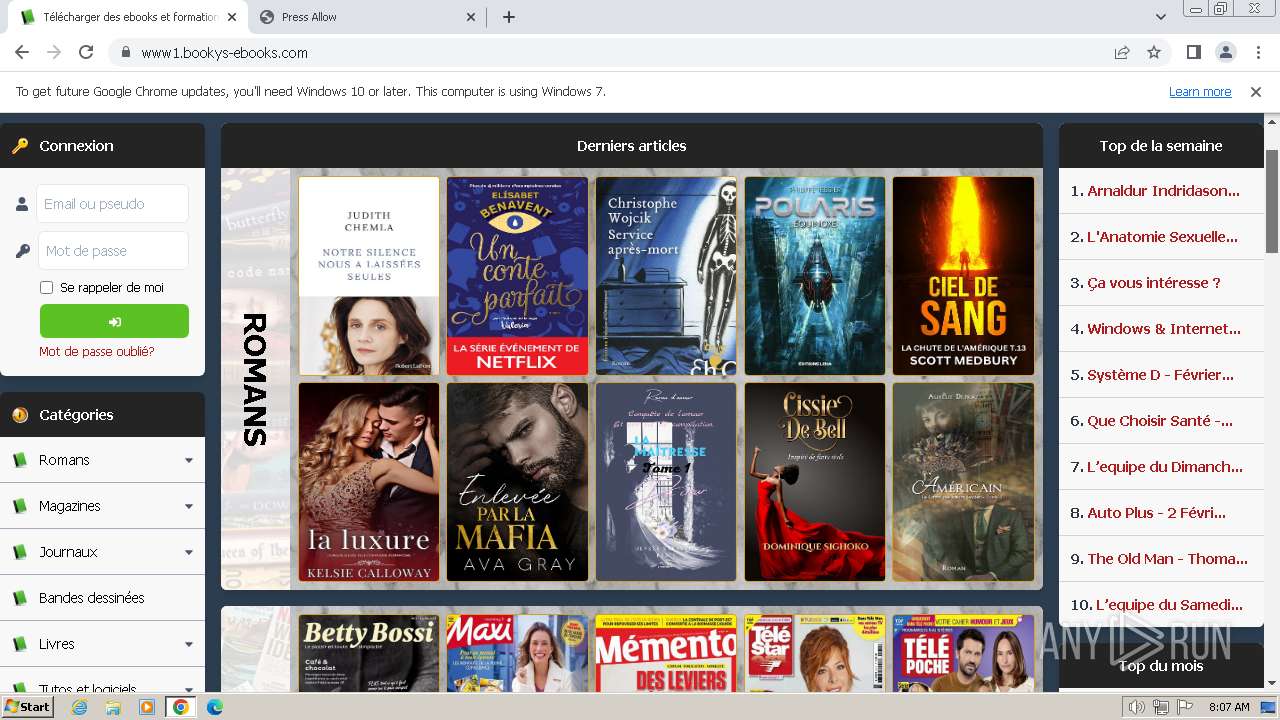This screenshot has height=720, width=1280.
Task: Click the address bar URL
Action: [x=224, y=52]
